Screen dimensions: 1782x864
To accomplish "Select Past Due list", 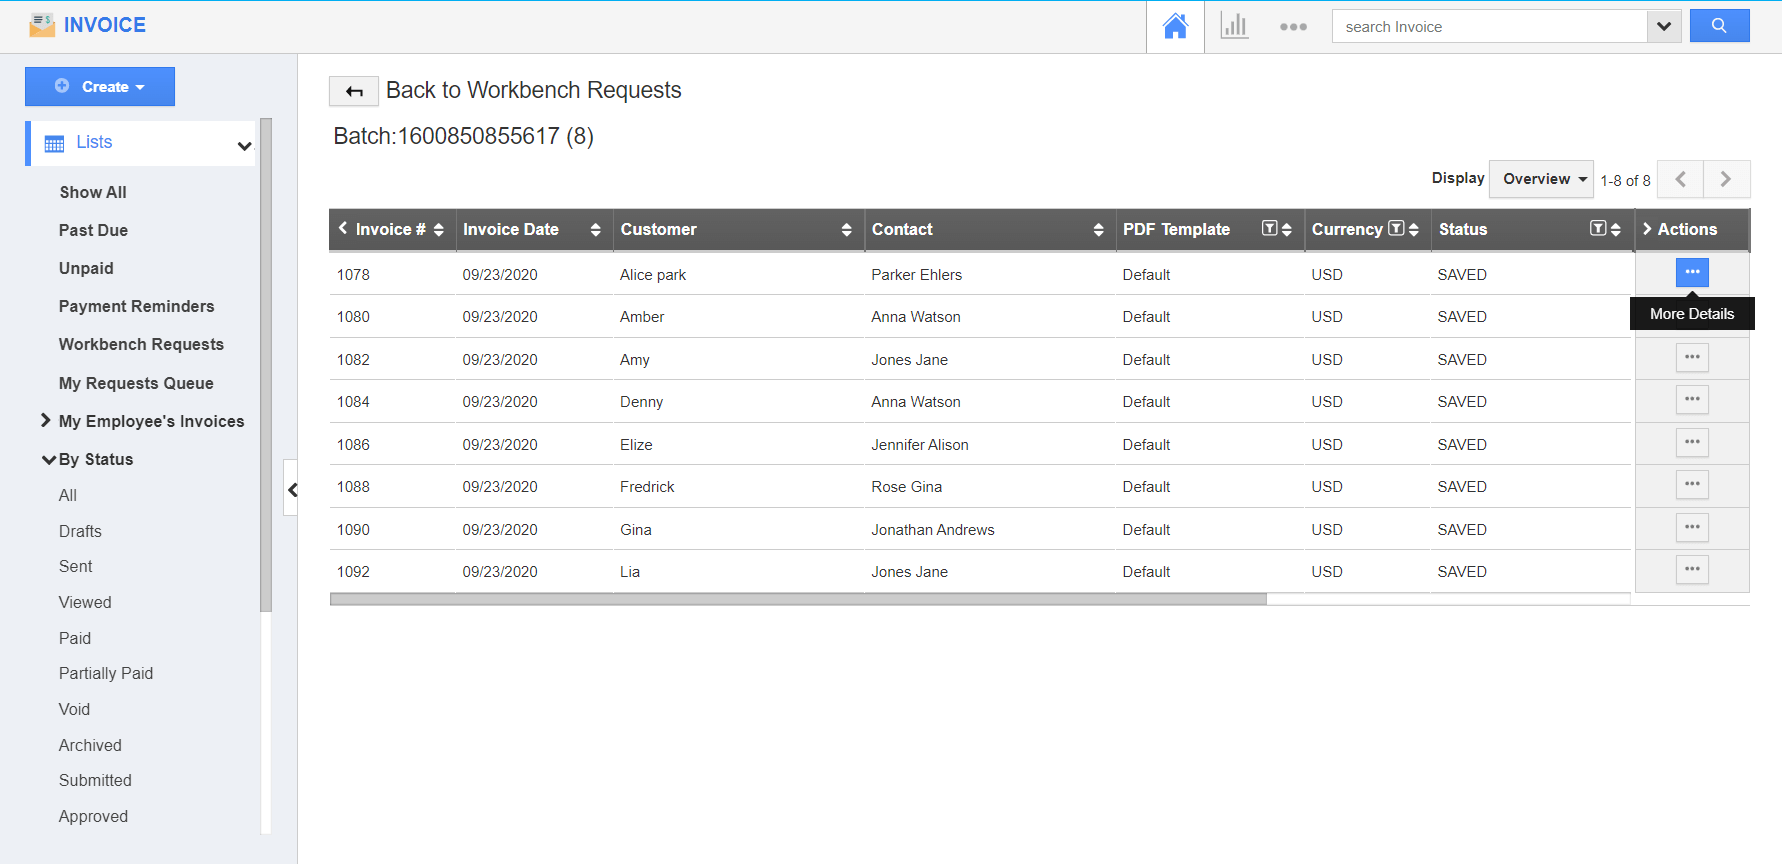I will click(93, 230).
